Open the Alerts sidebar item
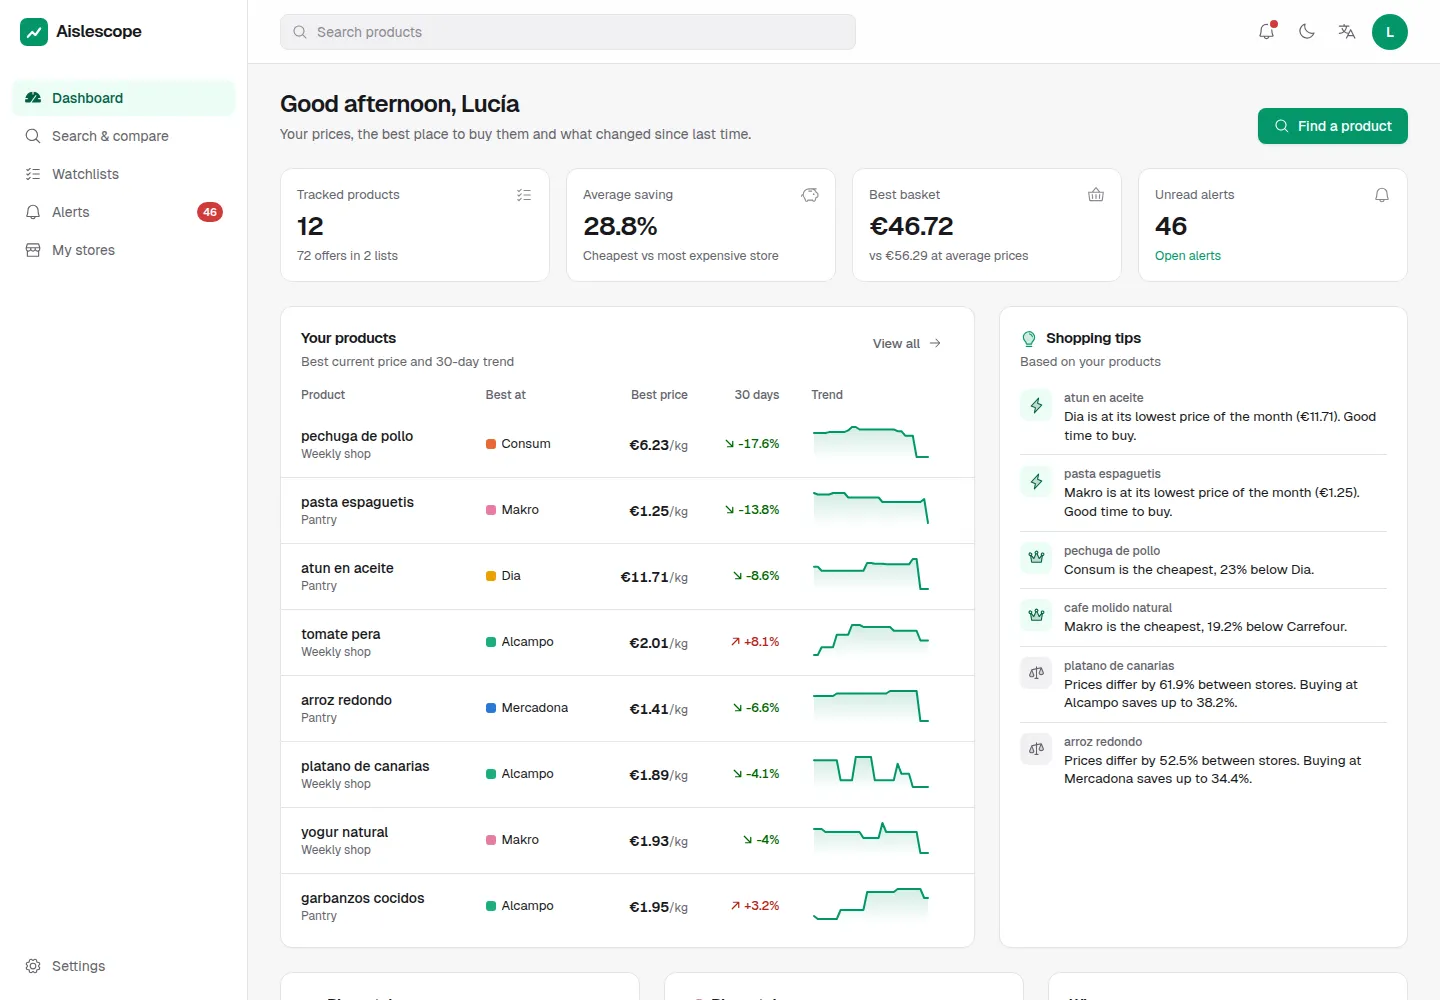1440x1000 pixels. click(x=124, y=212)
